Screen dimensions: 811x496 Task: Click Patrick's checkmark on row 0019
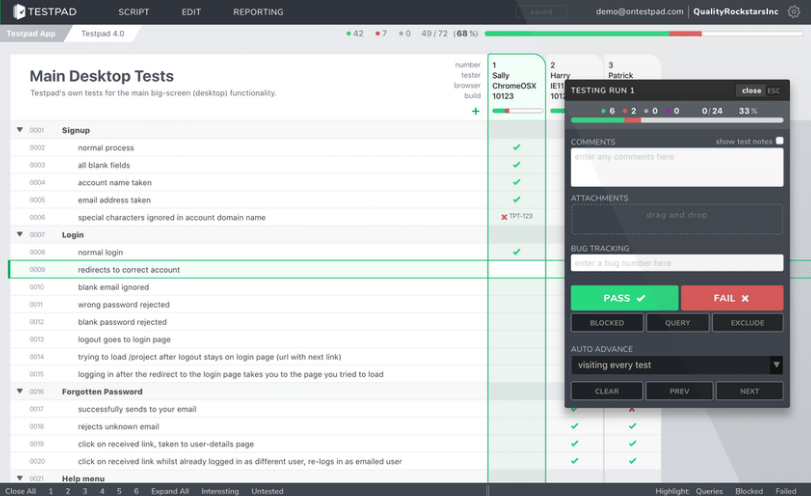point(632,444)
